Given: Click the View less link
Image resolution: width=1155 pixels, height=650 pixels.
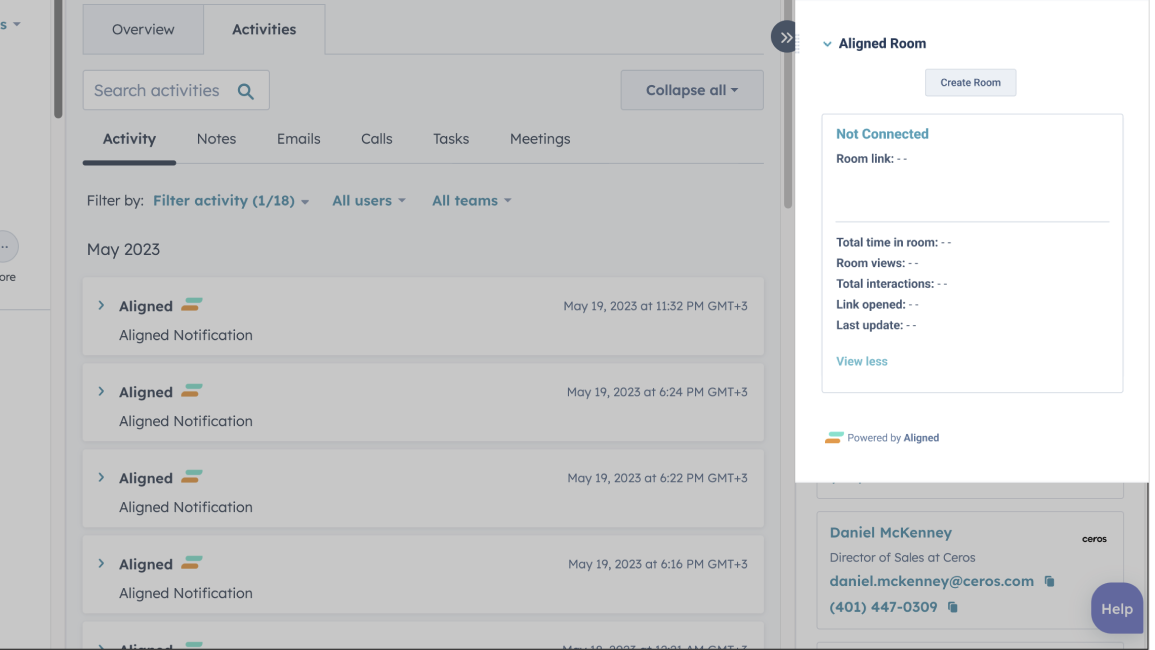Looking at the screenshot, I should [861, 361].
